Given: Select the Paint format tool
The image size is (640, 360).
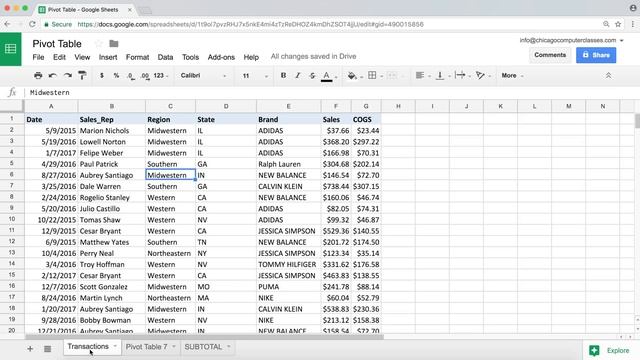Looking at the screenshot, I should tap(82, 75).
